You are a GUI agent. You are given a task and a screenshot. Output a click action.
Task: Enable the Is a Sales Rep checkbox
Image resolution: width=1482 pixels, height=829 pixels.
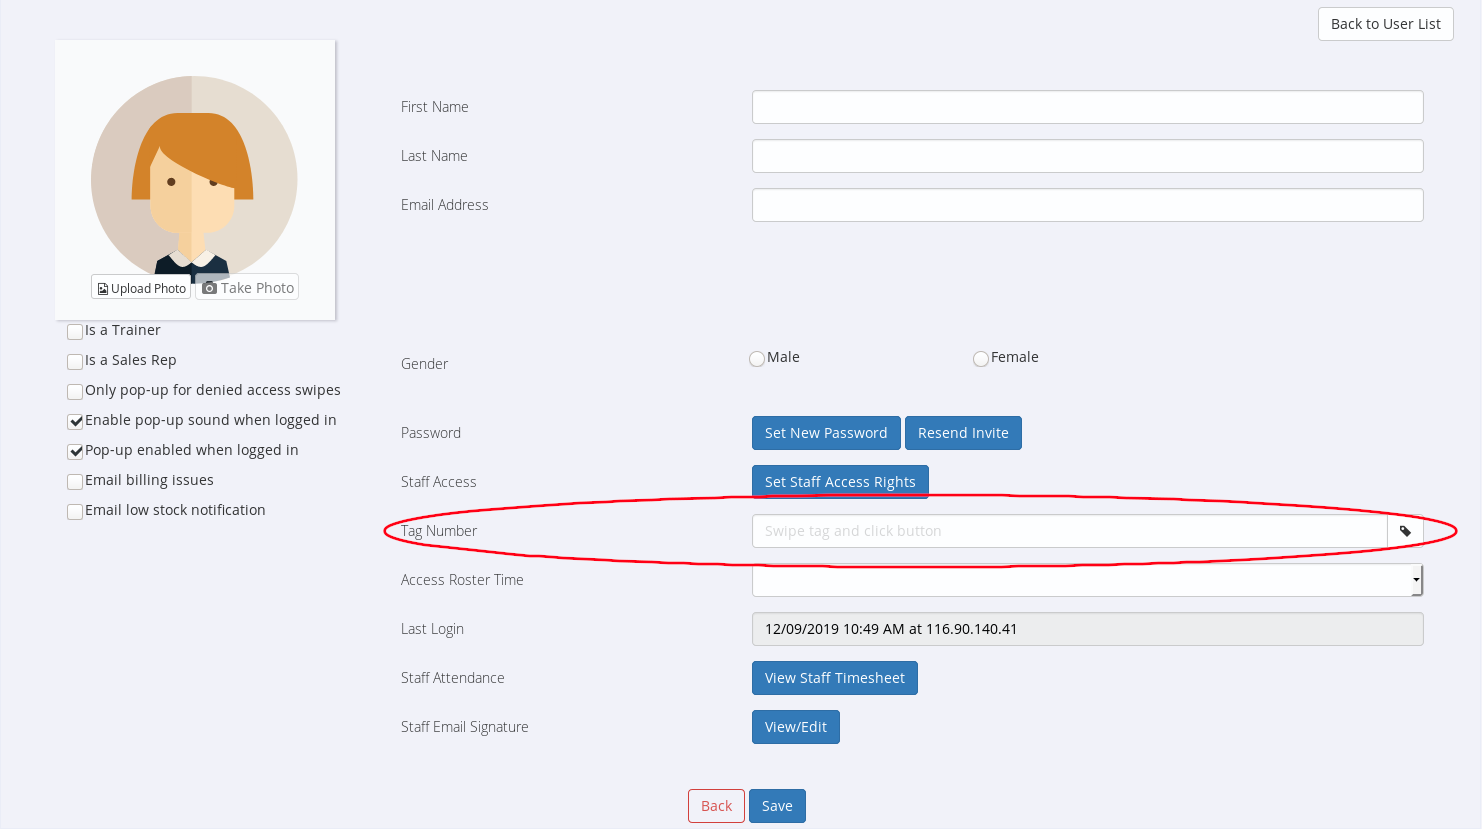tap(75, 361)
